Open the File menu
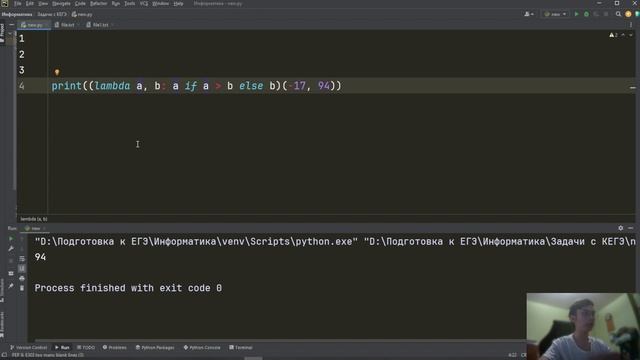Viewport: 640px width, 360px height. pyautogui.click(x=18, y=4)
